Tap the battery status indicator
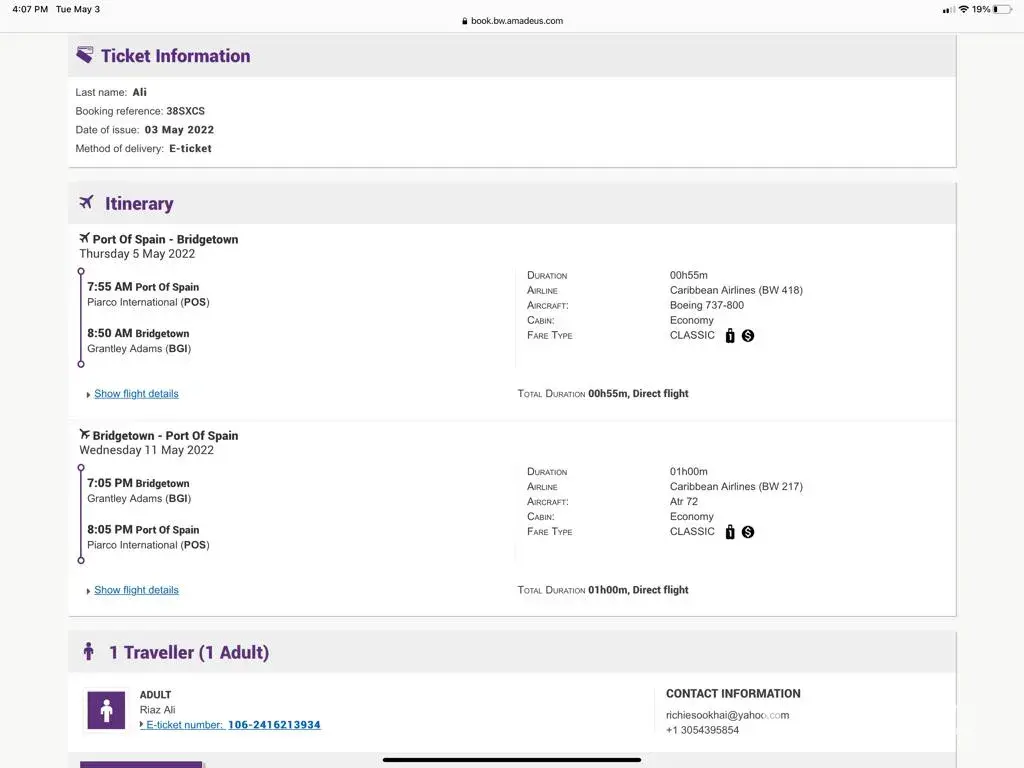Image resolution: width=1024 pixels, height=768 pixels. tap(1001, 9)
